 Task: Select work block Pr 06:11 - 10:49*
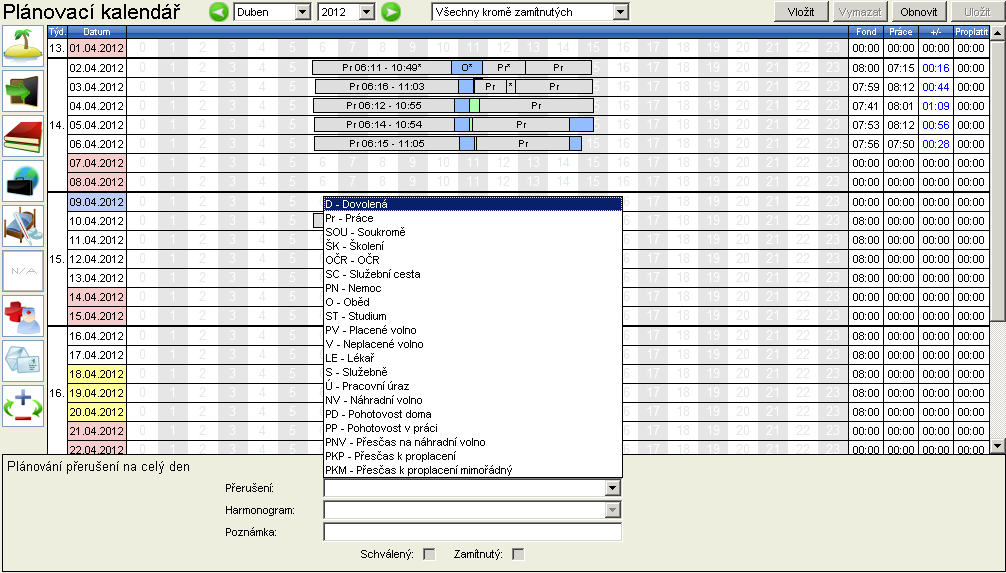382,67
